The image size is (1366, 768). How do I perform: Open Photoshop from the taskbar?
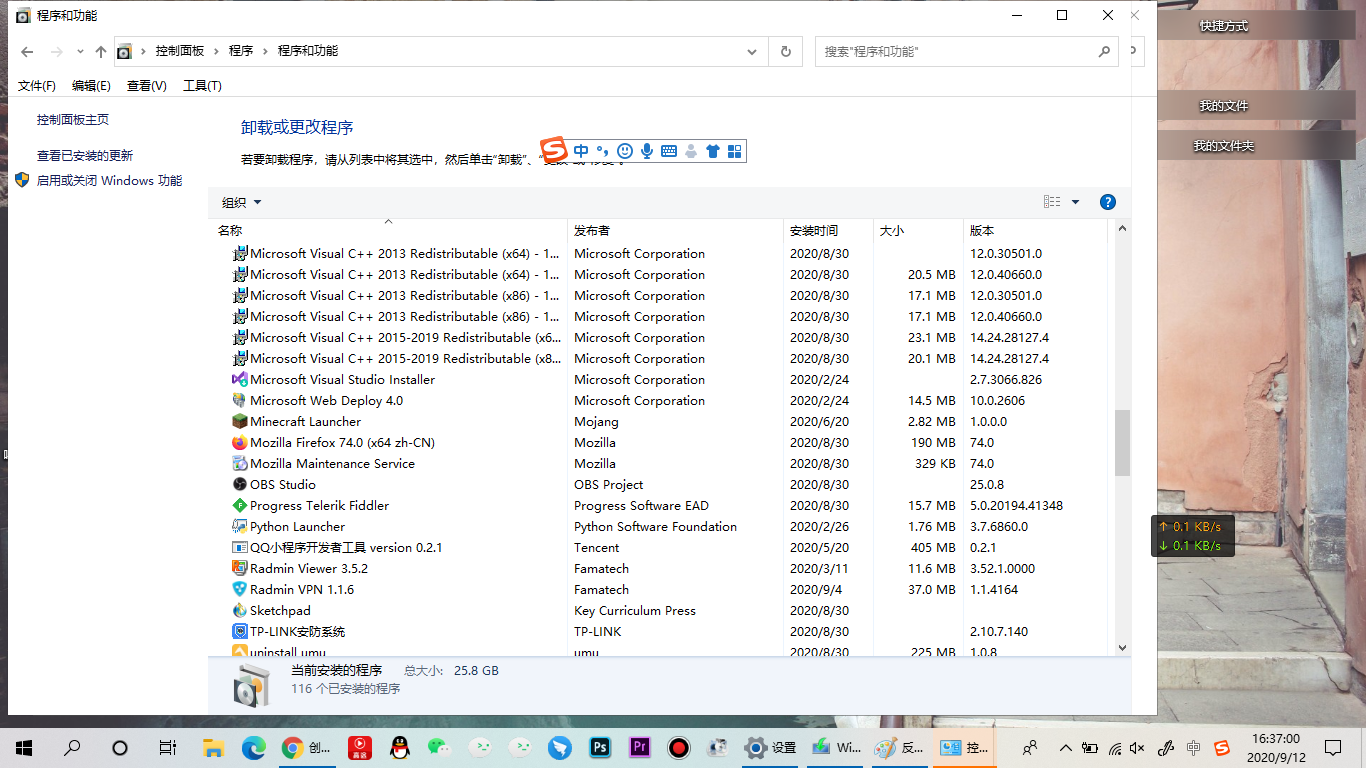coord(601,747)
